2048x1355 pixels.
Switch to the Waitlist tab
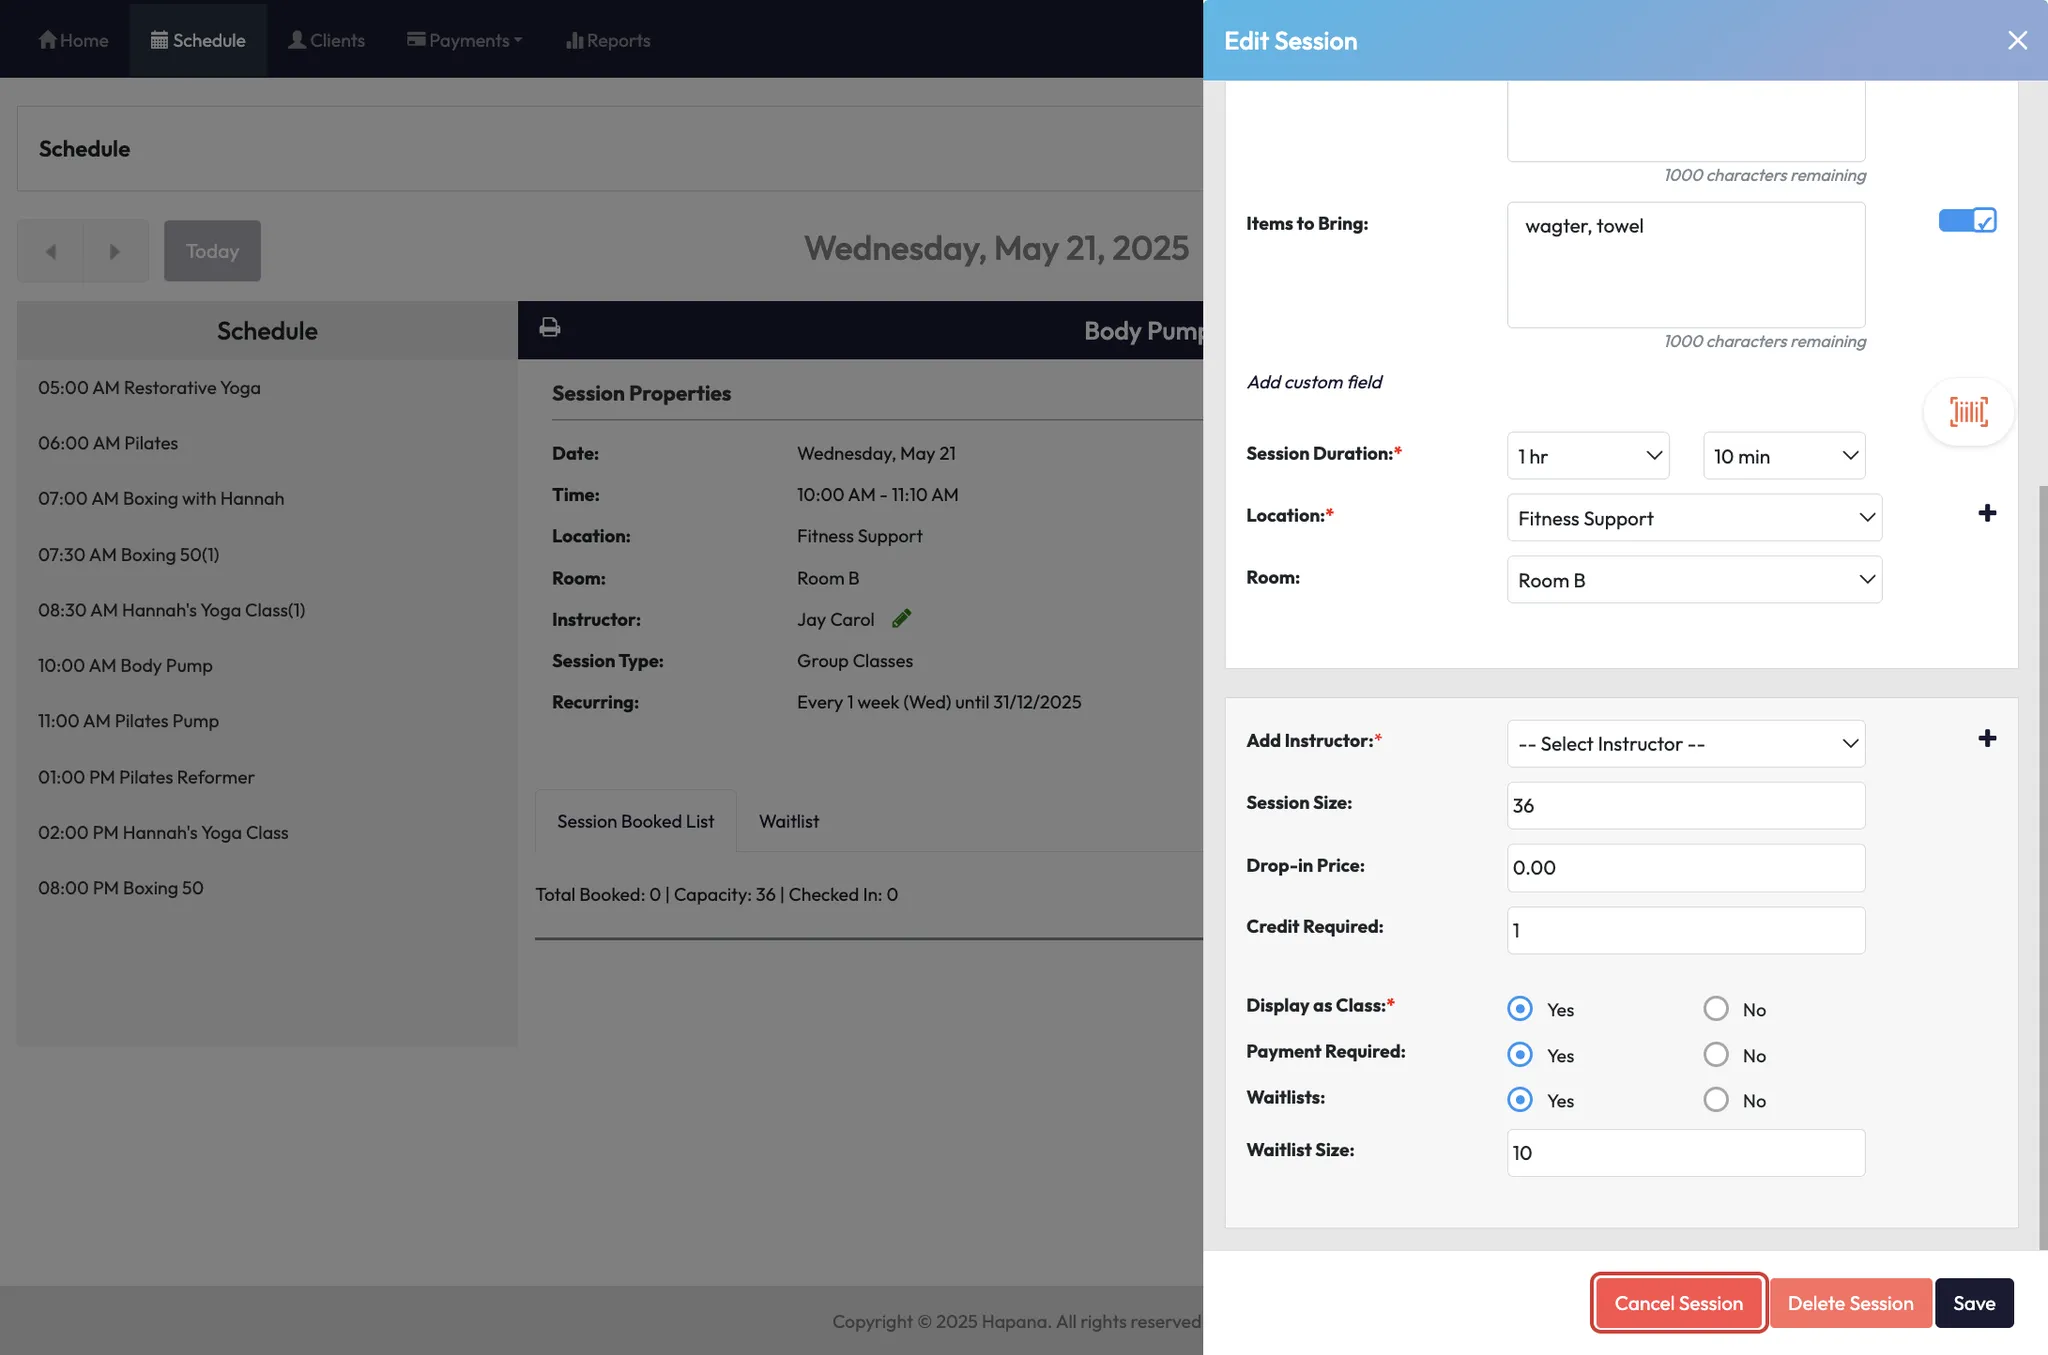(x=788, y=821)
